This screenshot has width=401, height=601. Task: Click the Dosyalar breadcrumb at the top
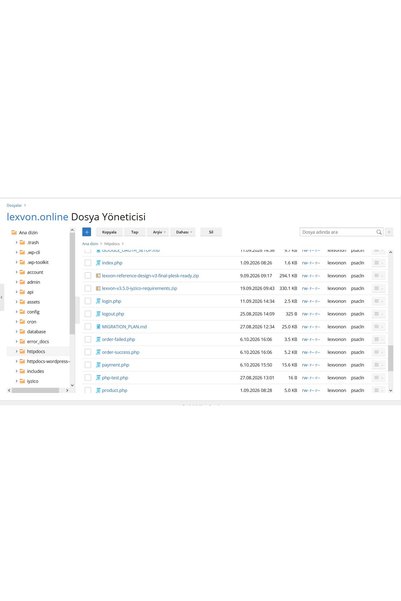[x=14, y=205]
